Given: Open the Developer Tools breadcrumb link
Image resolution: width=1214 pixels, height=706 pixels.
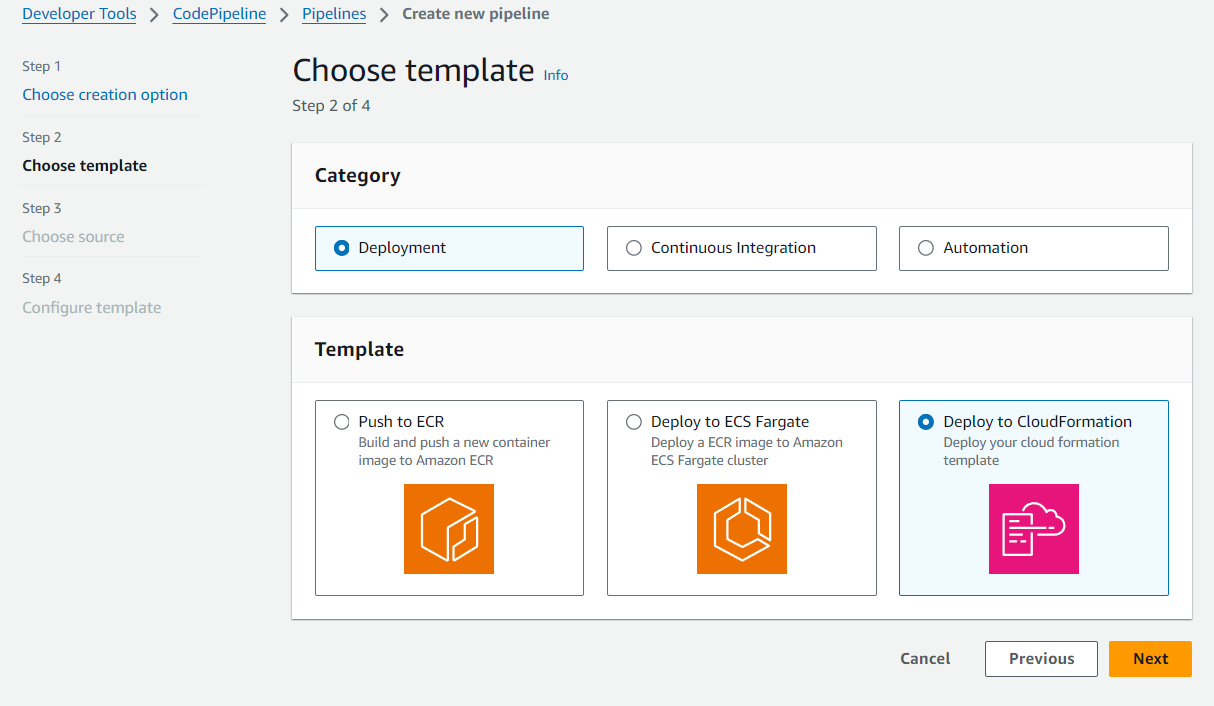Looking at the screenshot, I should point(79,14).
